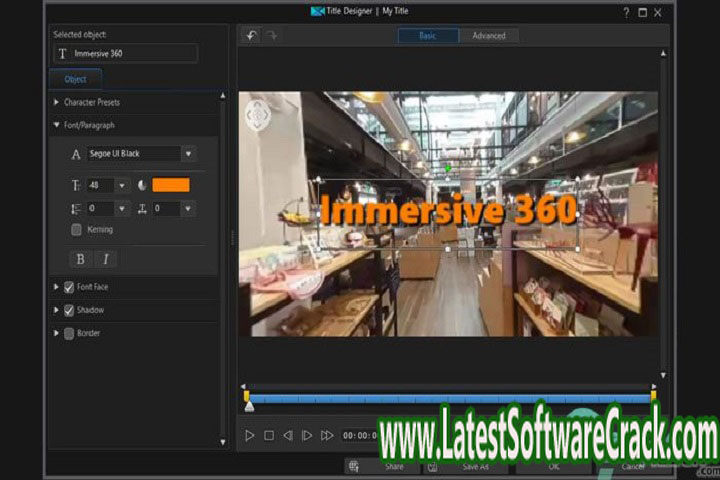Disable the Shadow checkbox
This screenshot has height=480, width=720.
point(69,310)
